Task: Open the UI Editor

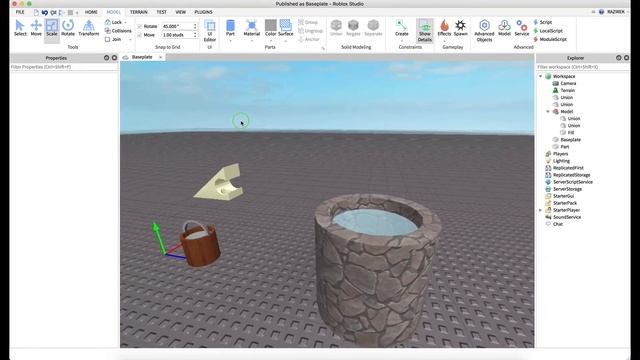Action: 210,31
